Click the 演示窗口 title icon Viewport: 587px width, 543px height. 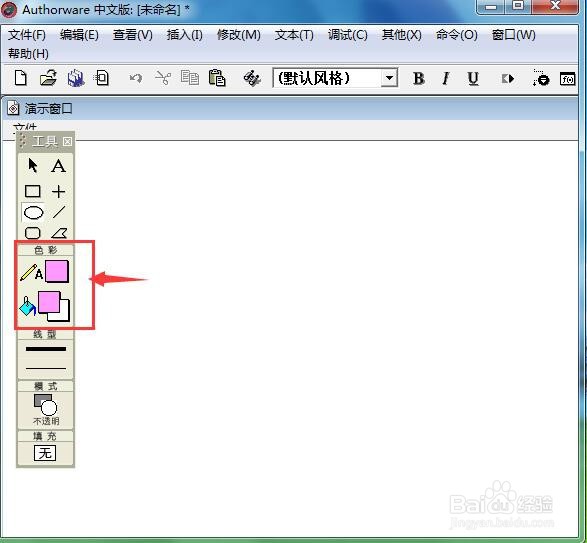(13, 109)
